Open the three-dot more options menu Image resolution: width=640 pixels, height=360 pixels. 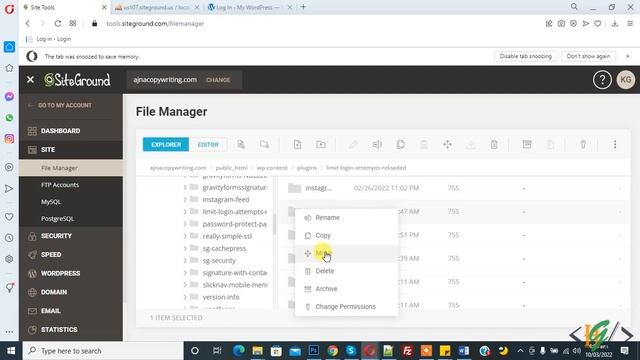click(x=615, y=144)
